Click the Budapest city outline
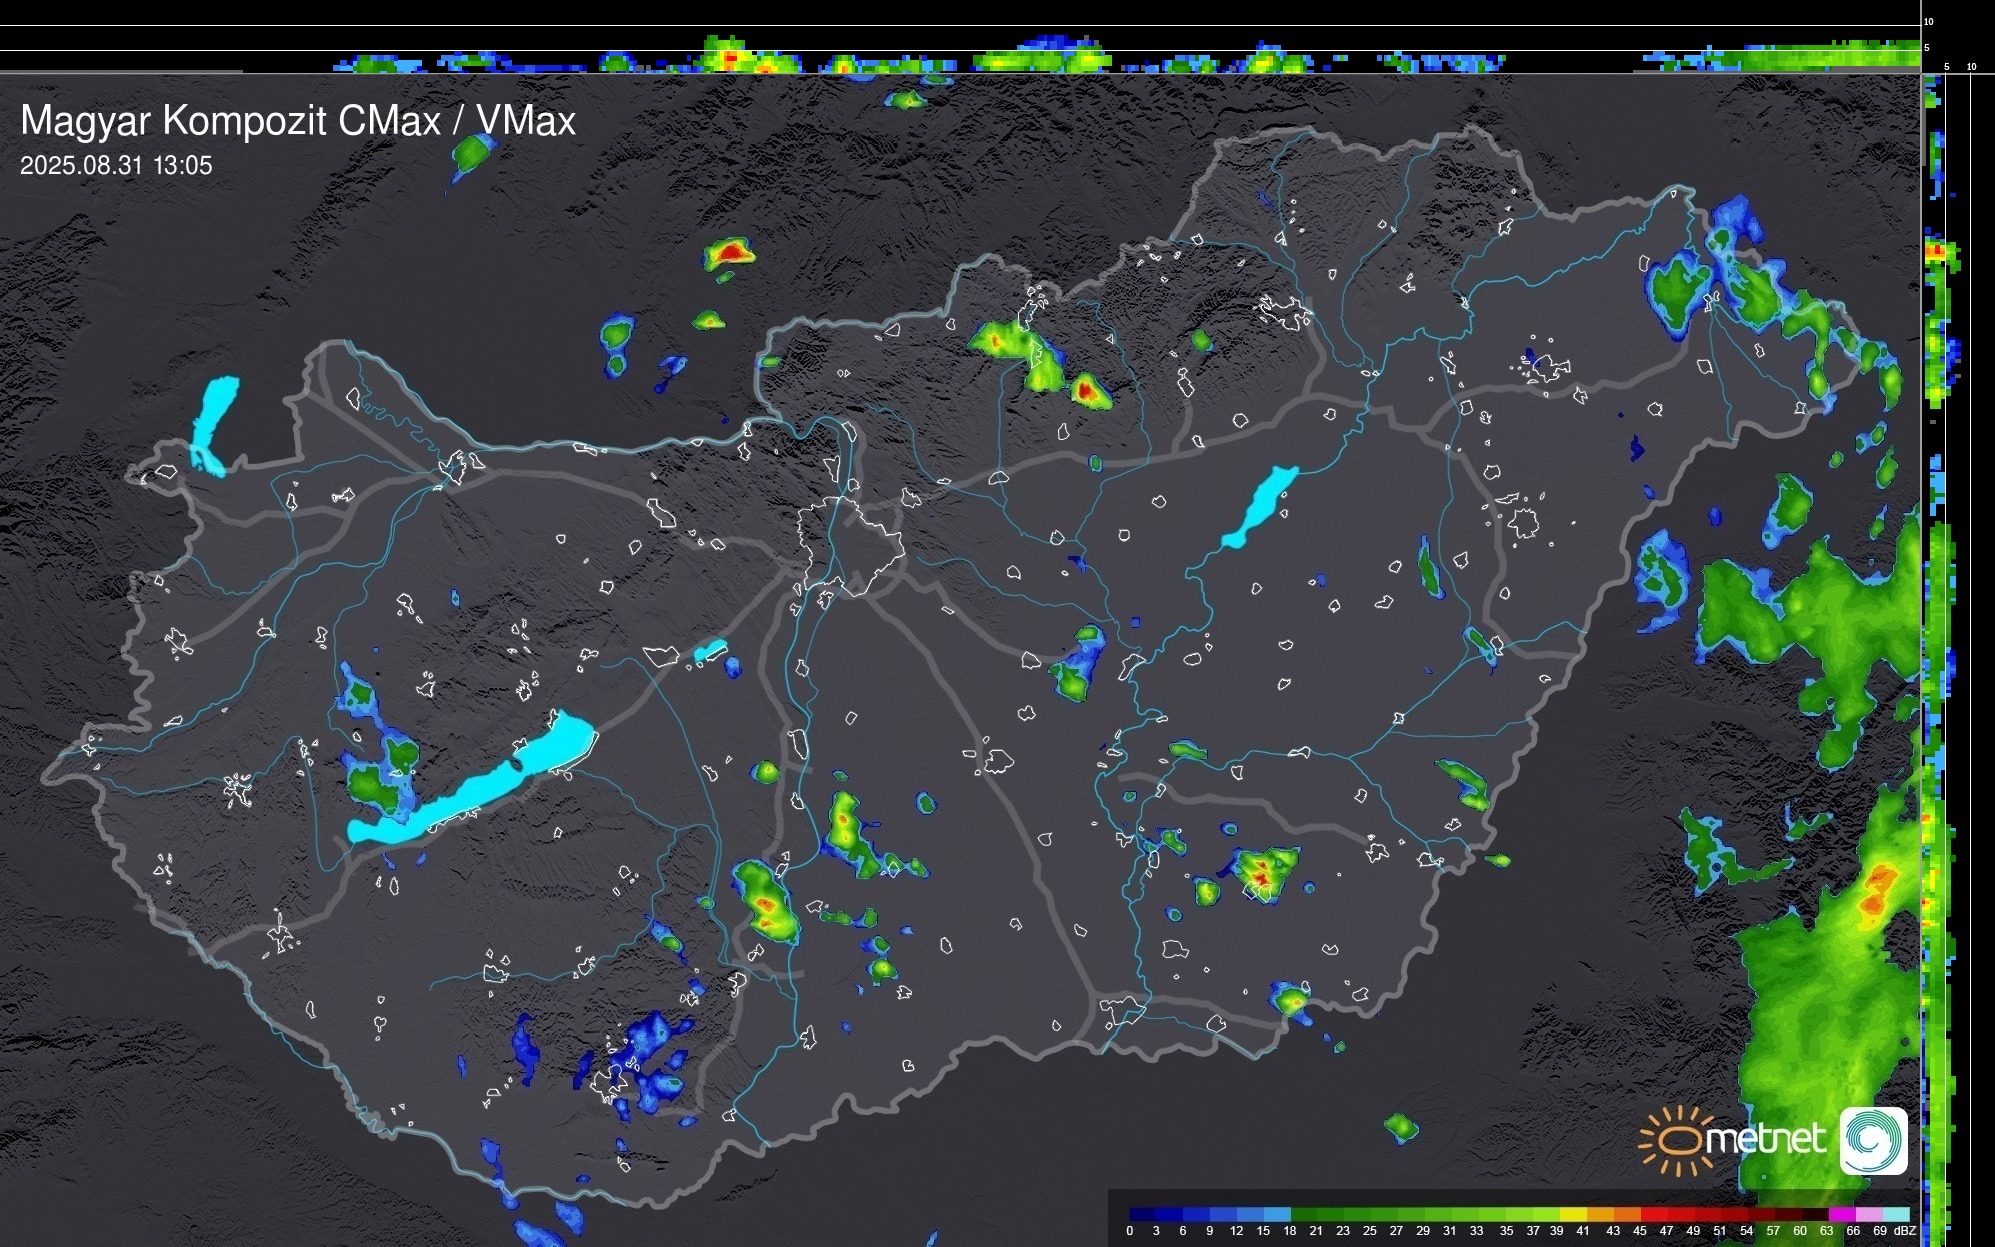The image size is (1995, 1247). (x=850, y=545)
